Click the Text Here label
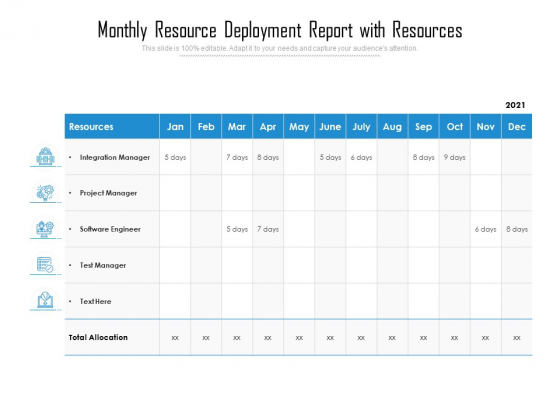This screenshot has width=560, height=420. tap(95, 301)
